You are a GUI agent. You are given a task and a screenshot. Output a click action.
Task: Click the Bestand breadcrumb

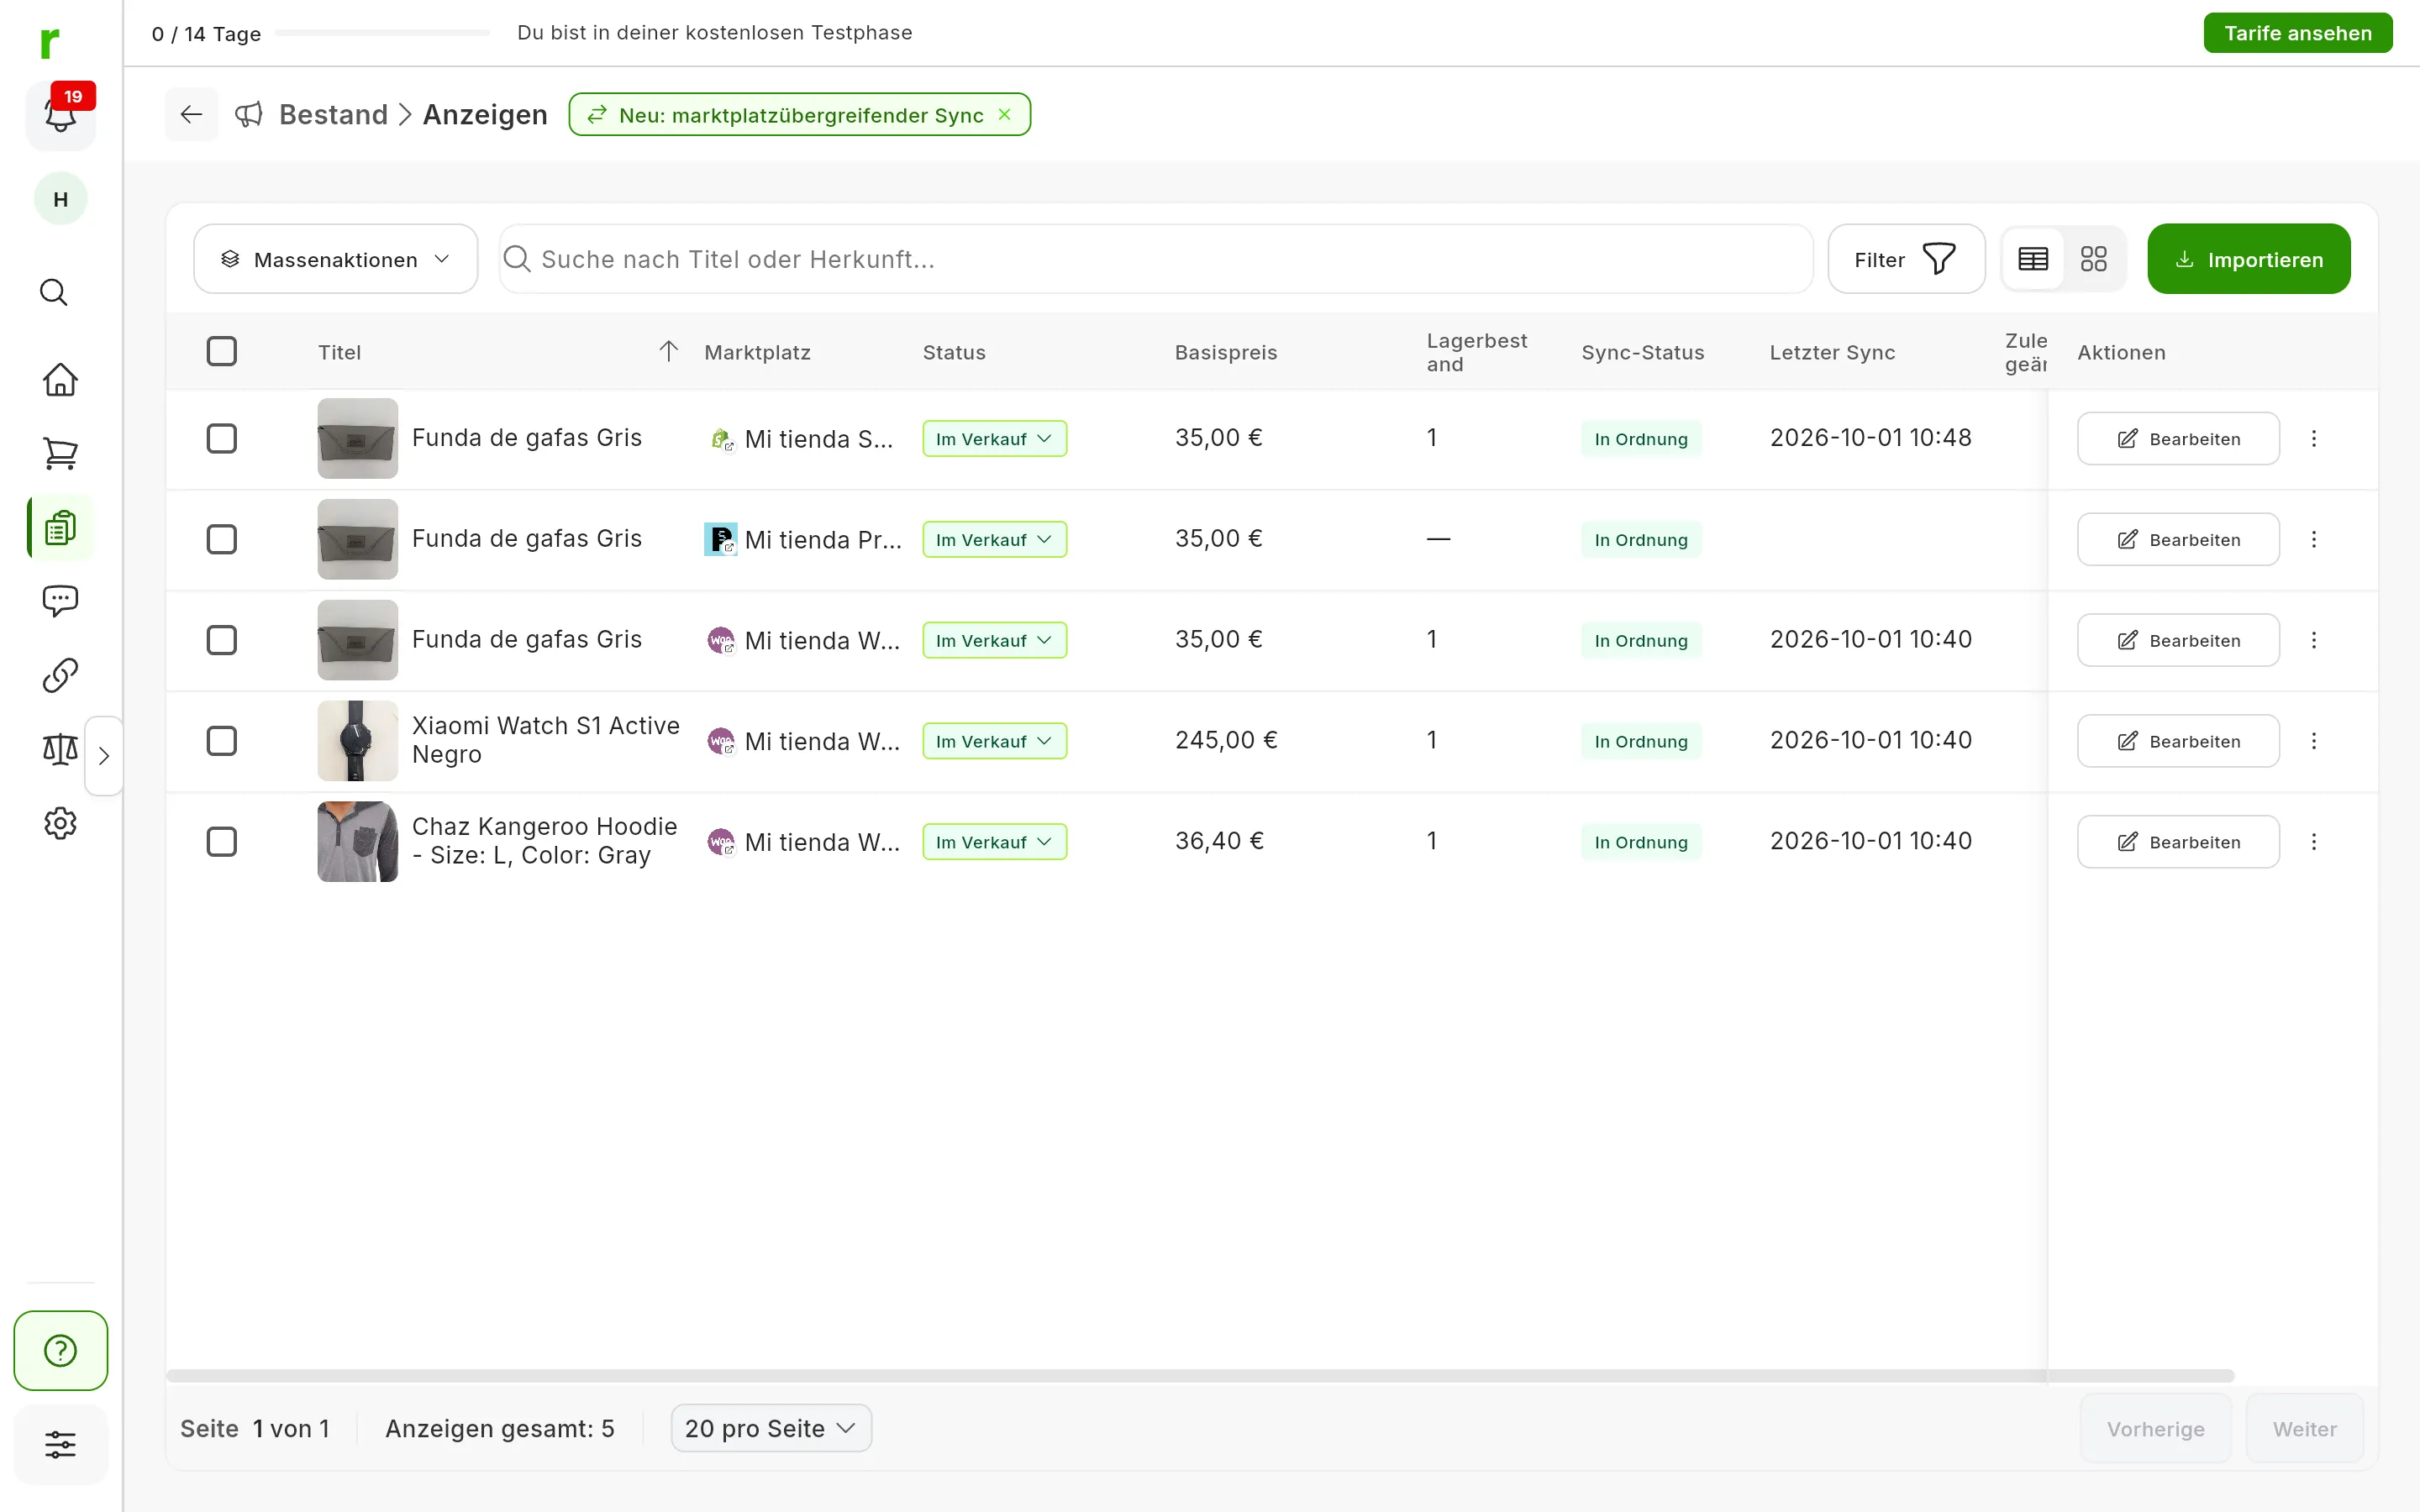333,114
